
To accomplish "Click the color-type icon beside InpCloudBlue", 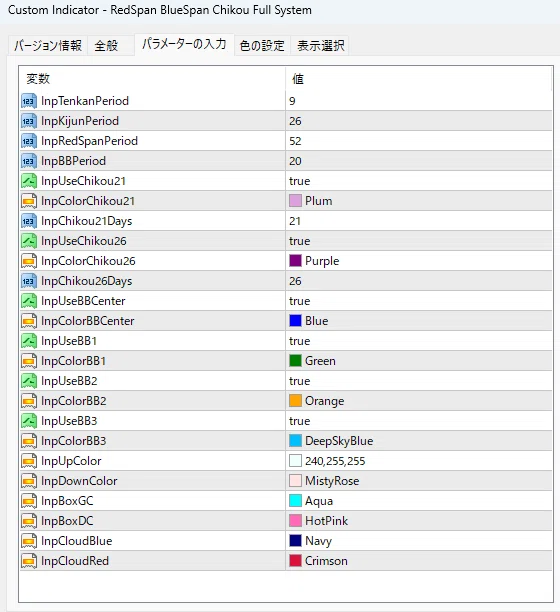I will tap(29, 541).
